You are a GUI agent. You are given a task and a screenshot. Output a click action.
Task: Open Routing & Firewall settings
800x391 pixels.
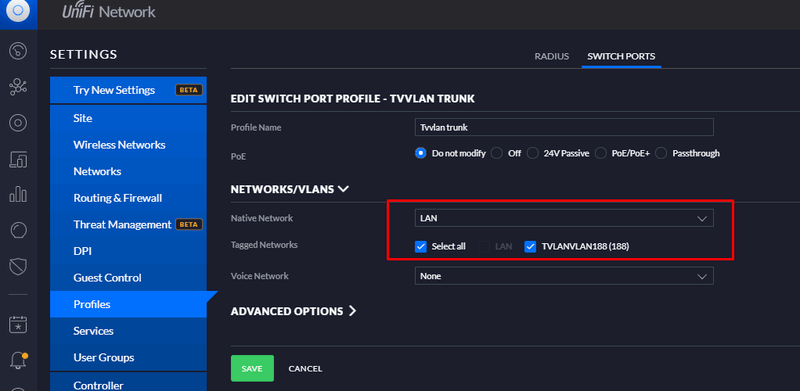[128, 198]
